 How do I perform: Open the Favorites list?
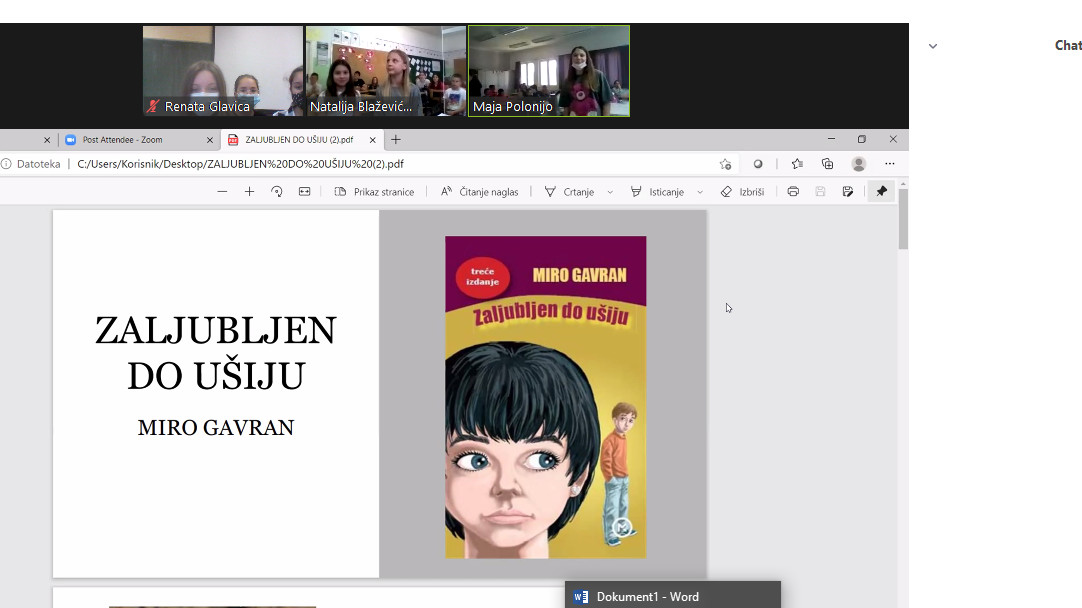(x=797, y=164)
